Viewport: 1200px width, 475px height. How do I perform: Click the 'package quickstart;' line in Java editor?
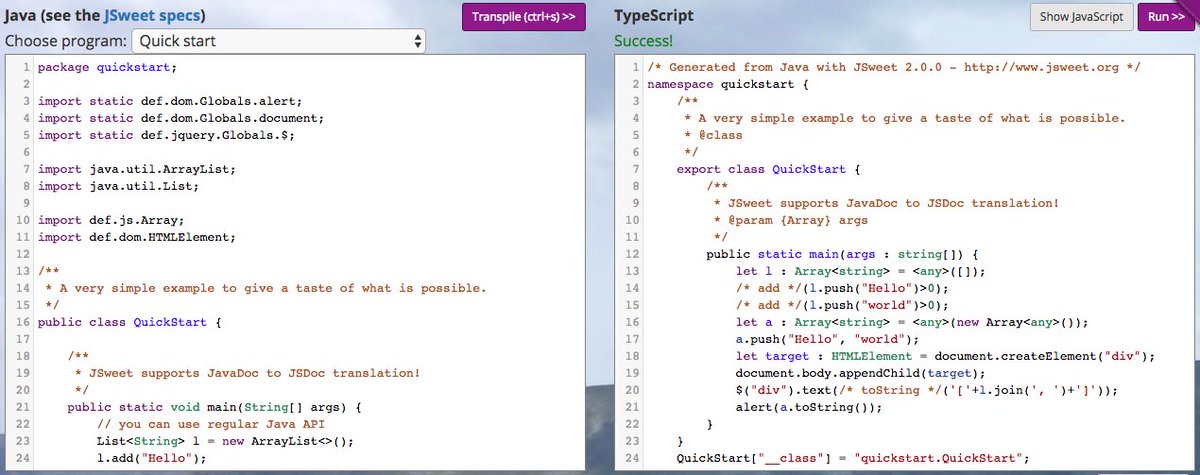pos(106,67)
